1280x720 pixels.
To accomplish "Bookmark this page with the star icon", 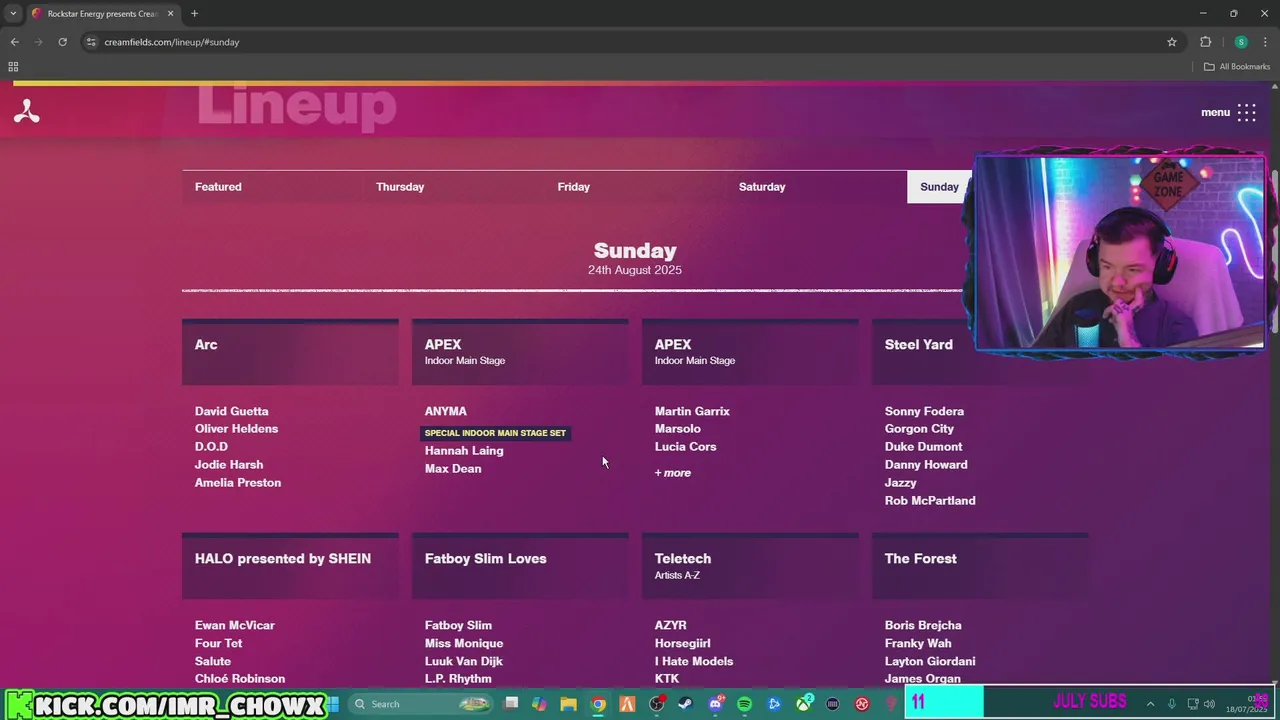I will tap(1172, 42).
